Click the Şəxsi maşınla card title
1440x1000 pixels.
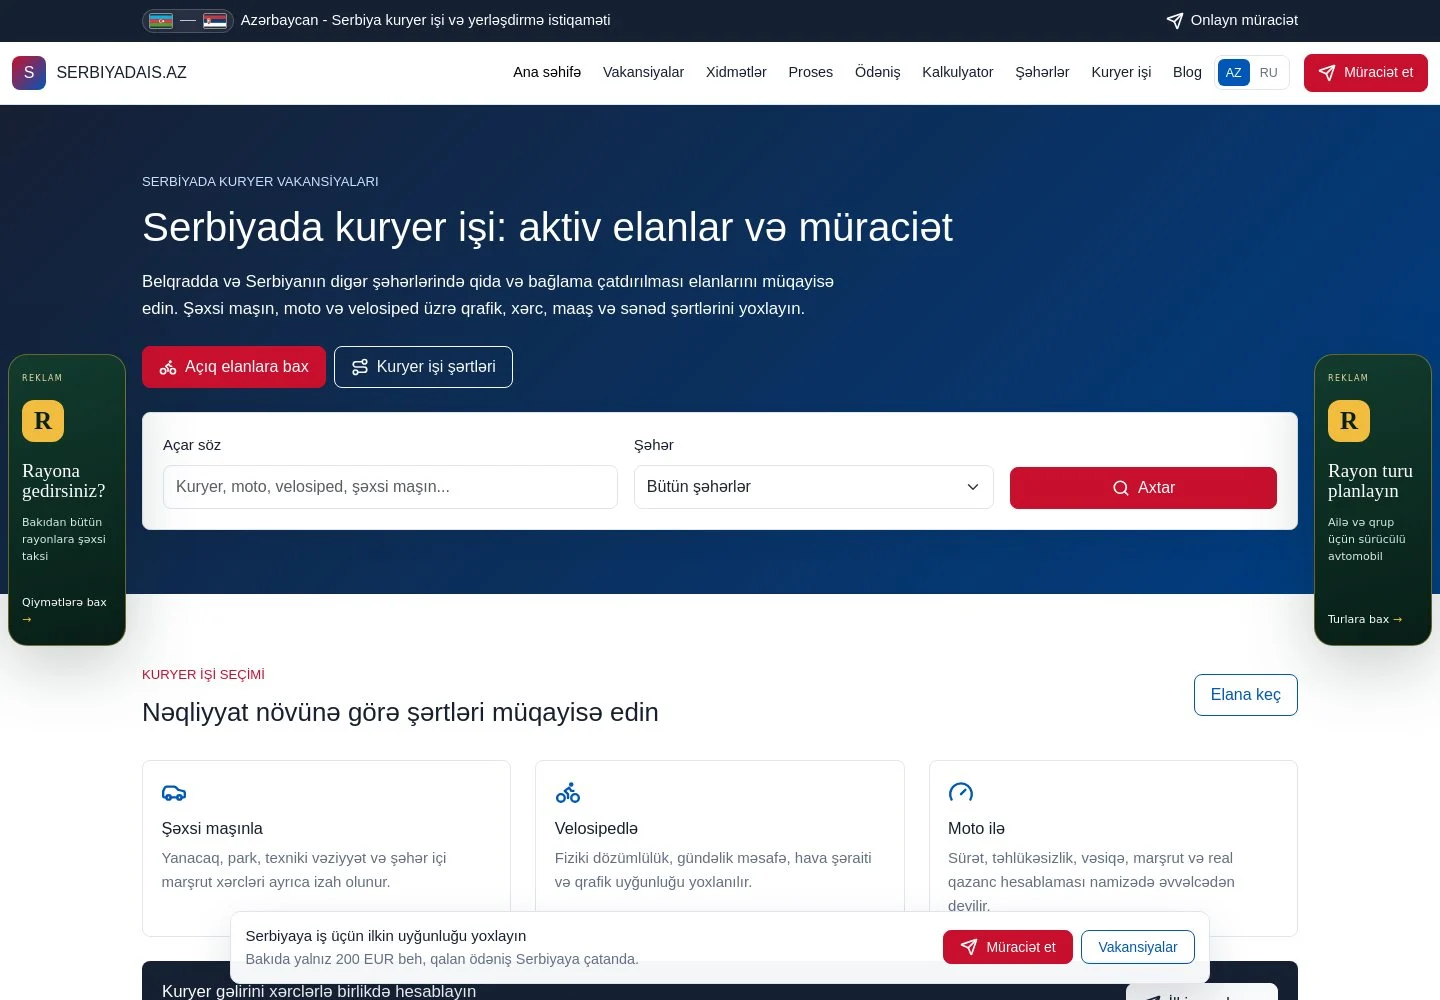[x=212, y=829]
